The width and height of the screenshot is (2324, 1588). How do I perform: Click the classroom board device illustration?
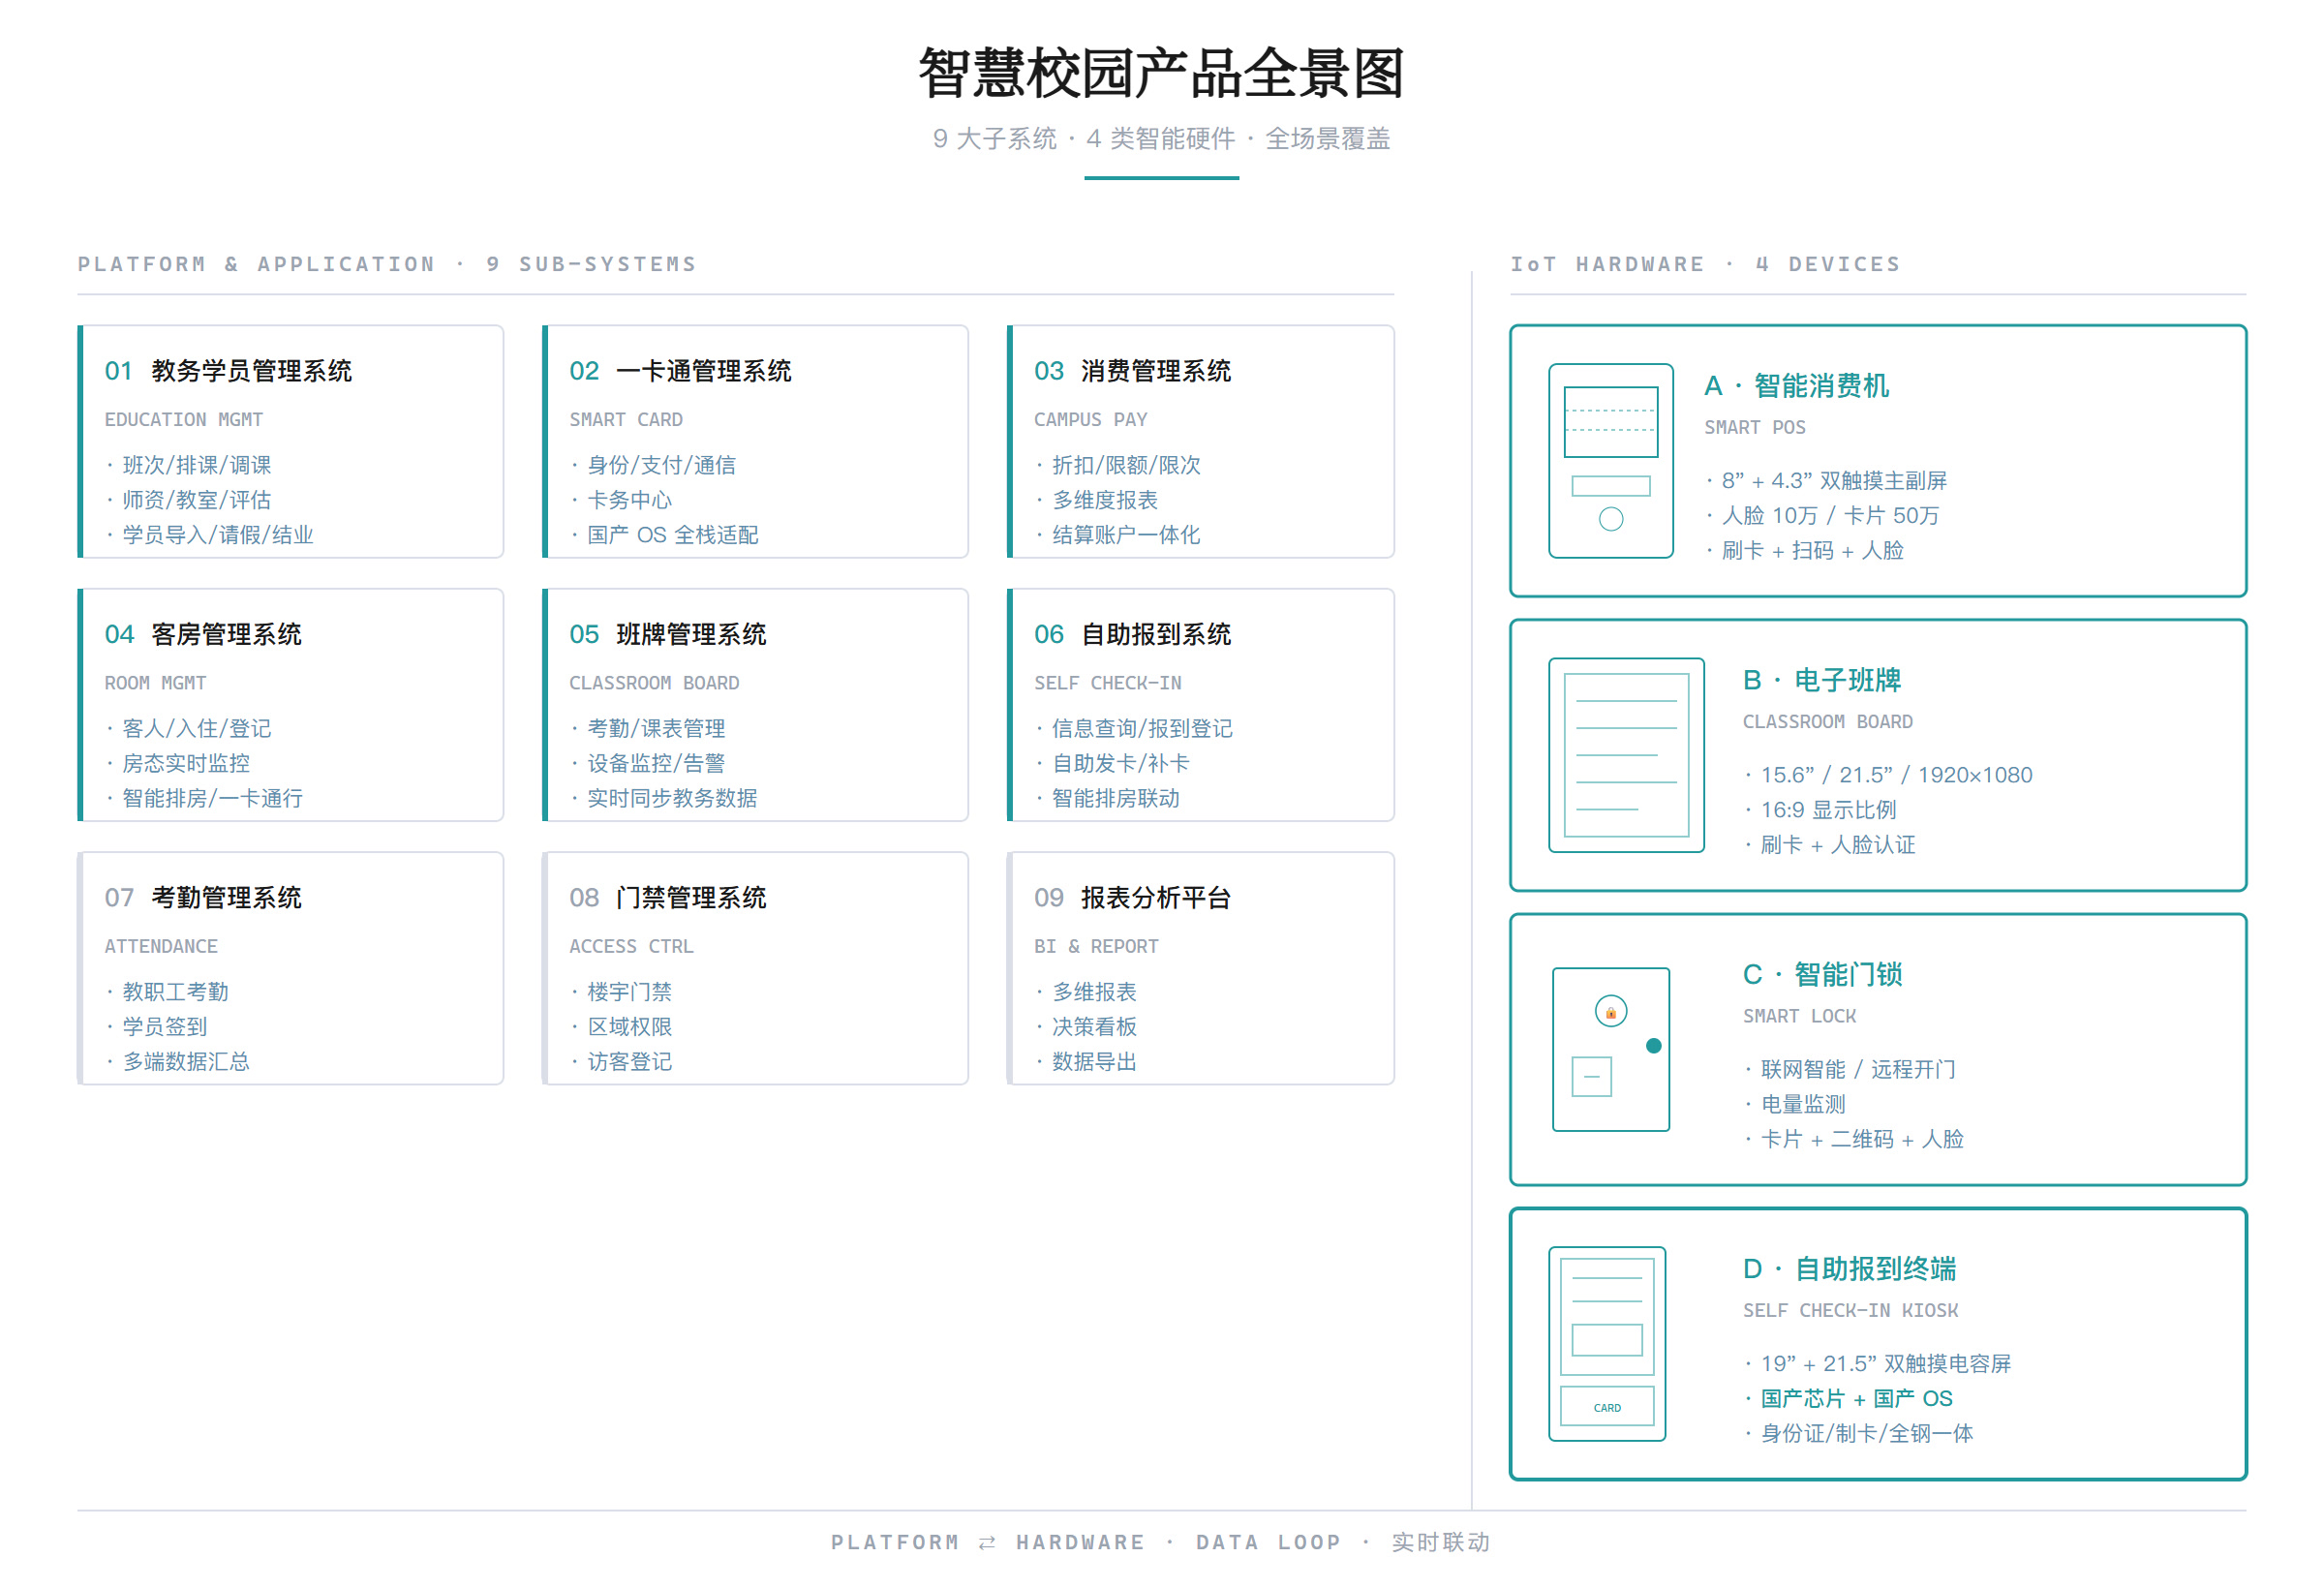(1626, 754)
